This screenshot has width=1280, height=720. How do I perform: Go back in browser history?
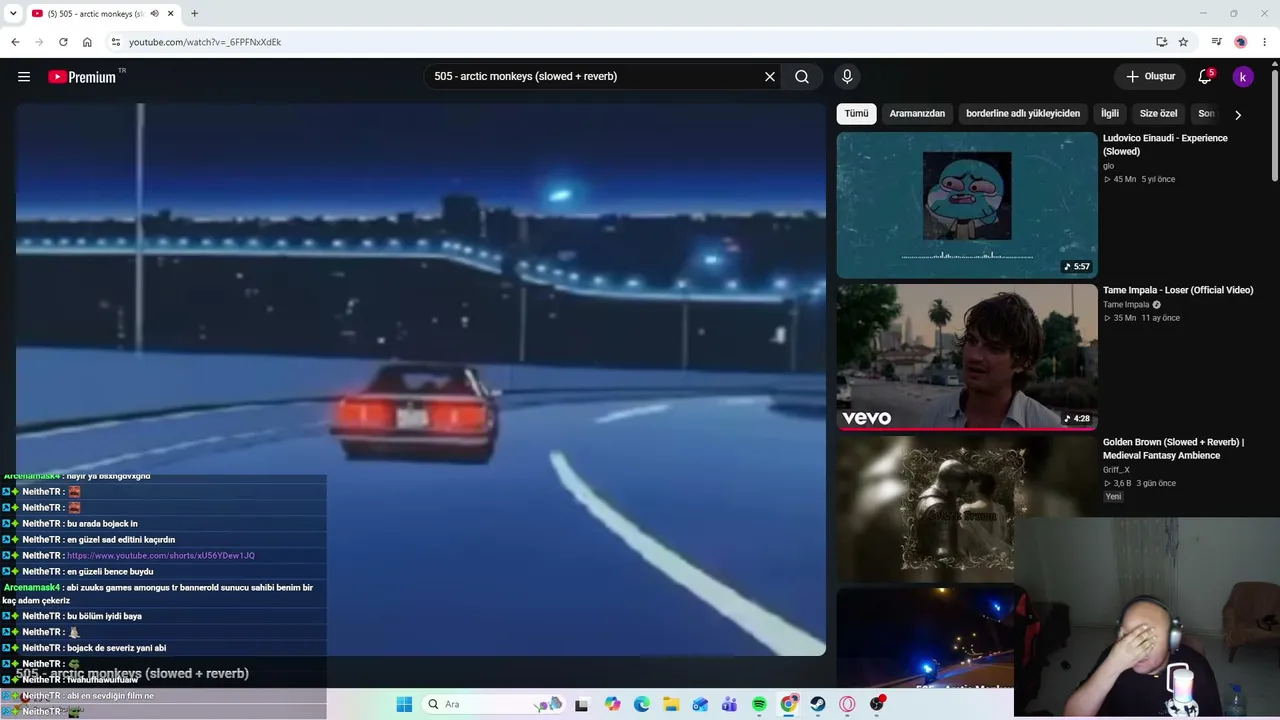coord(15,42)
